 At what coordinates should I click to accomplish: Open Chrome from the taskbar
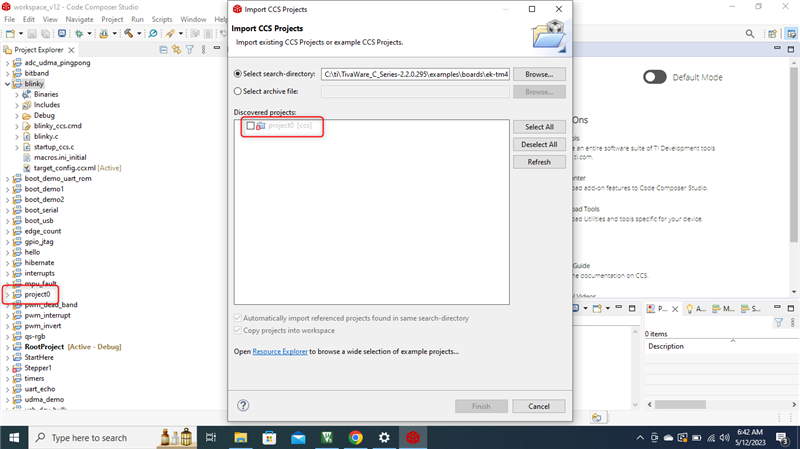click(356, 437)
